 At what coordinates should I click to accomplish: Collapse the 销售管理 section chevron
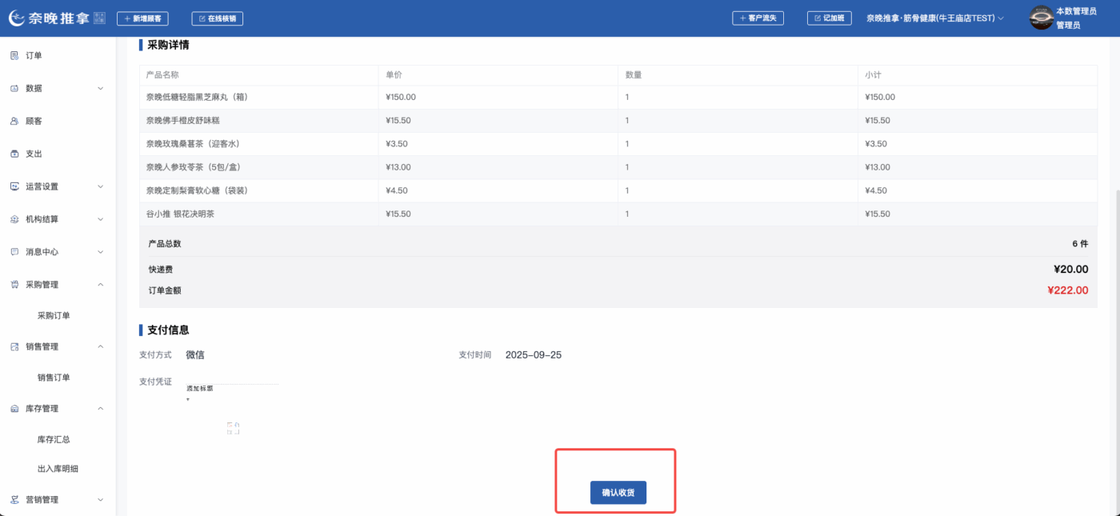[x=100, y=347]
